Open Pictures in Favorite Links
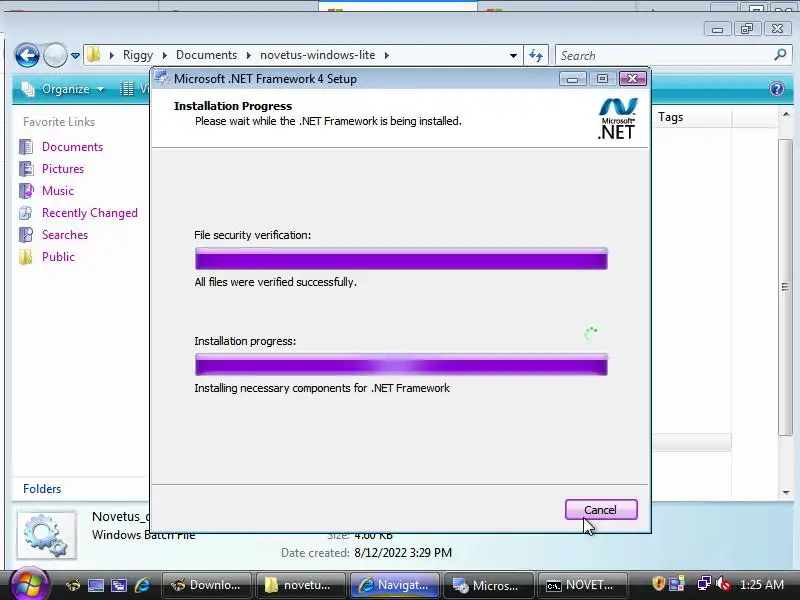 pyautogui.click(x=63, y=169)
